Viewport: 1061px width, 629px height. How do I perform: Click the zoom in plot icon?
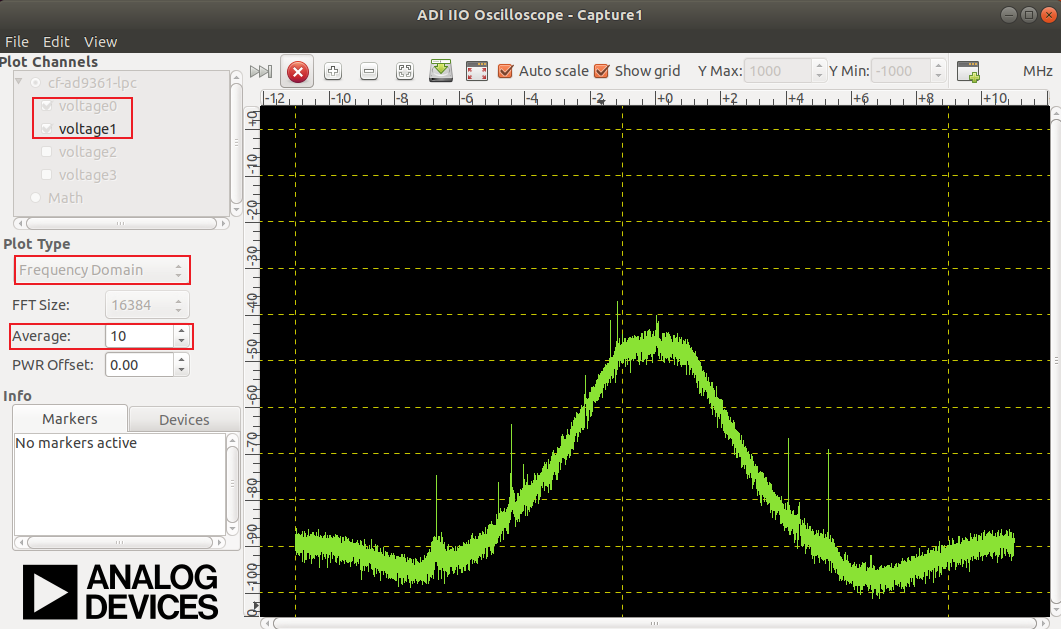click(x=334, y=72)
